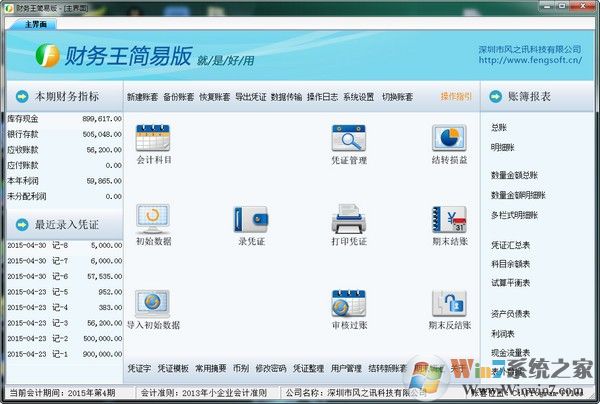
Task: Click 结转新账套 in bottom toolbar
Action: pos(387,368)
